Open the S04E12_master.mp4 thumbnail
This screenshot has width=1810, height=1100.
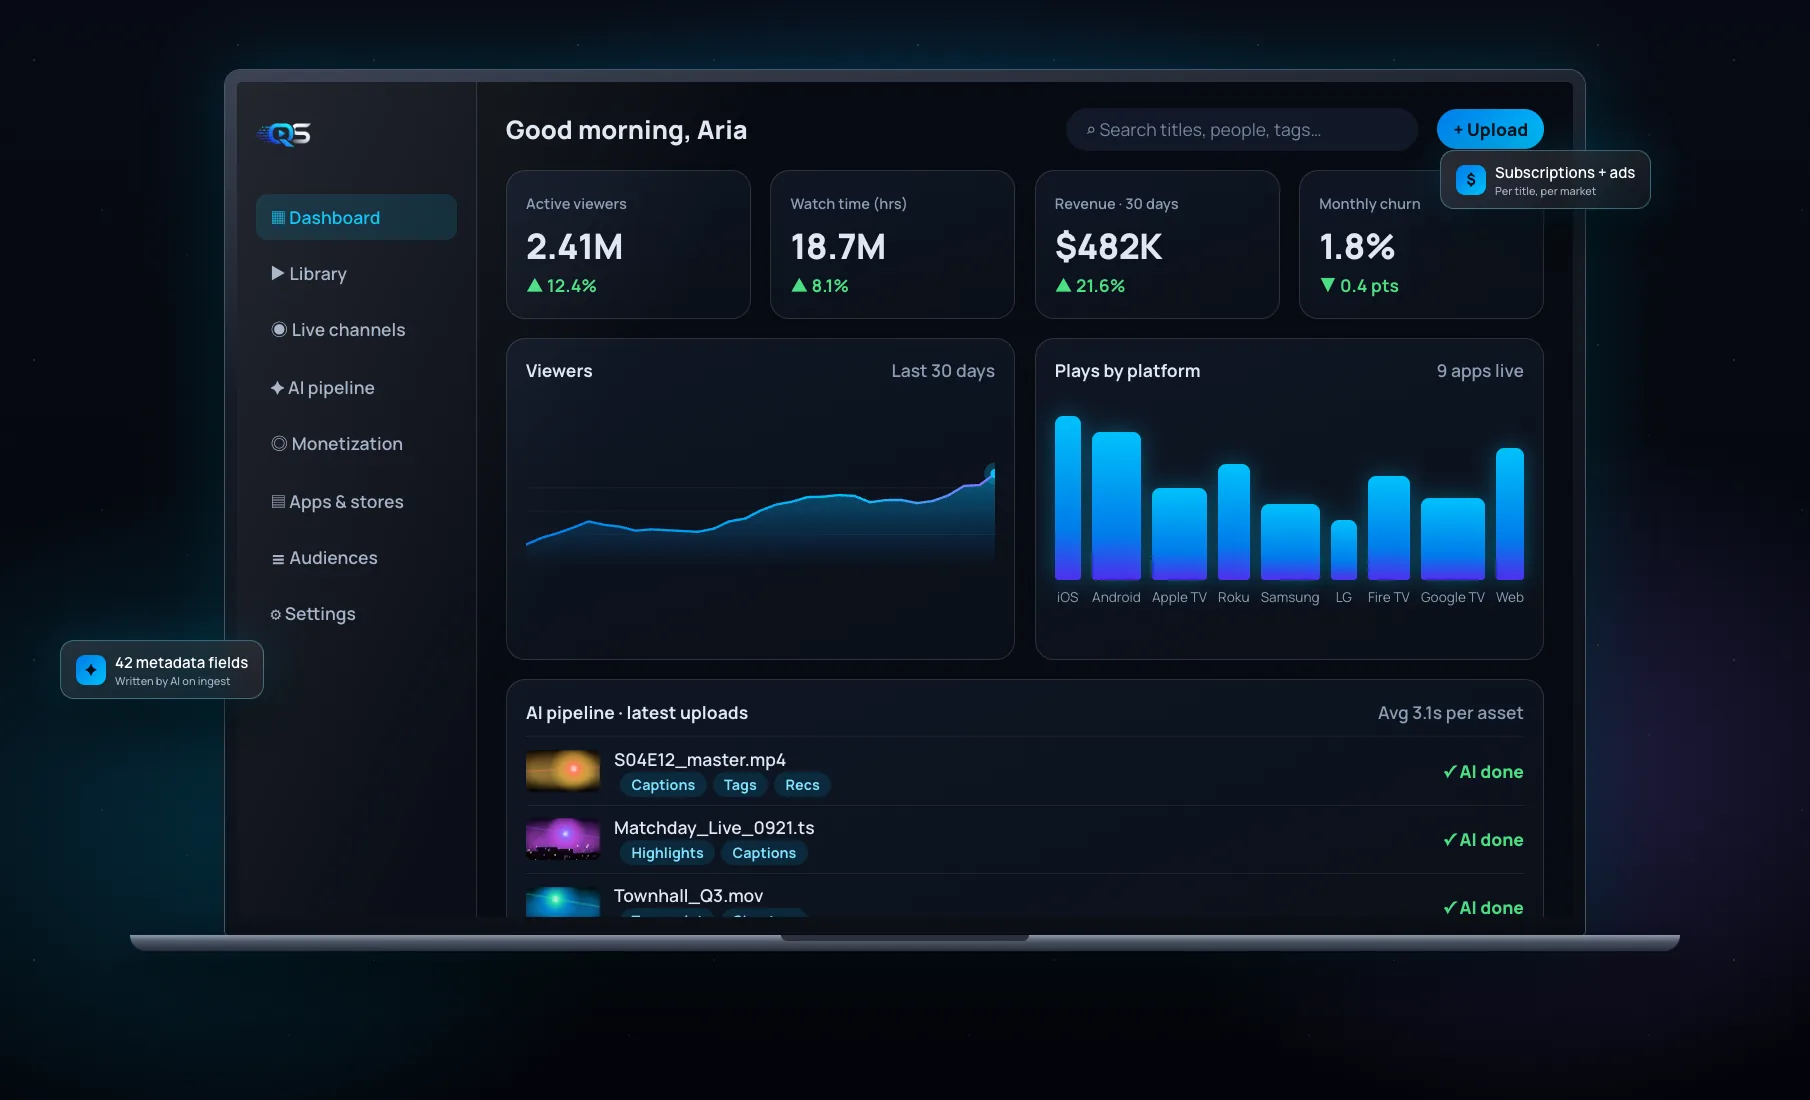tap(563, 771)
